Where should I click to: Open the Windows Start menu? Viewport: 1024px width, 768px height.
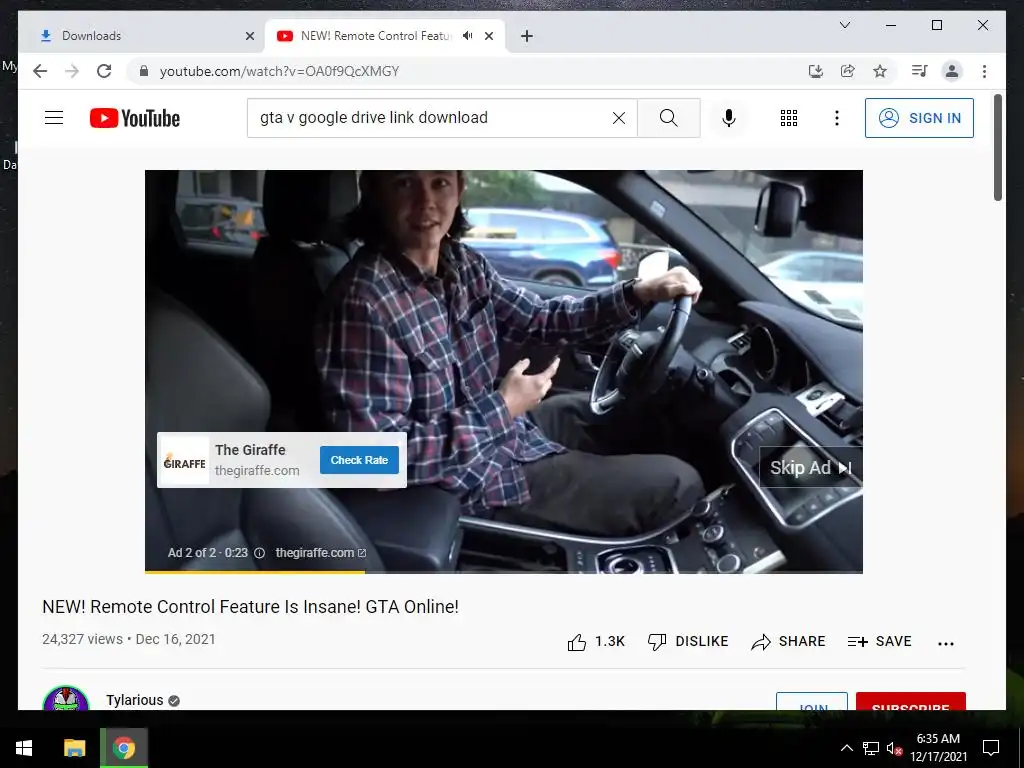tap(24, 748)
